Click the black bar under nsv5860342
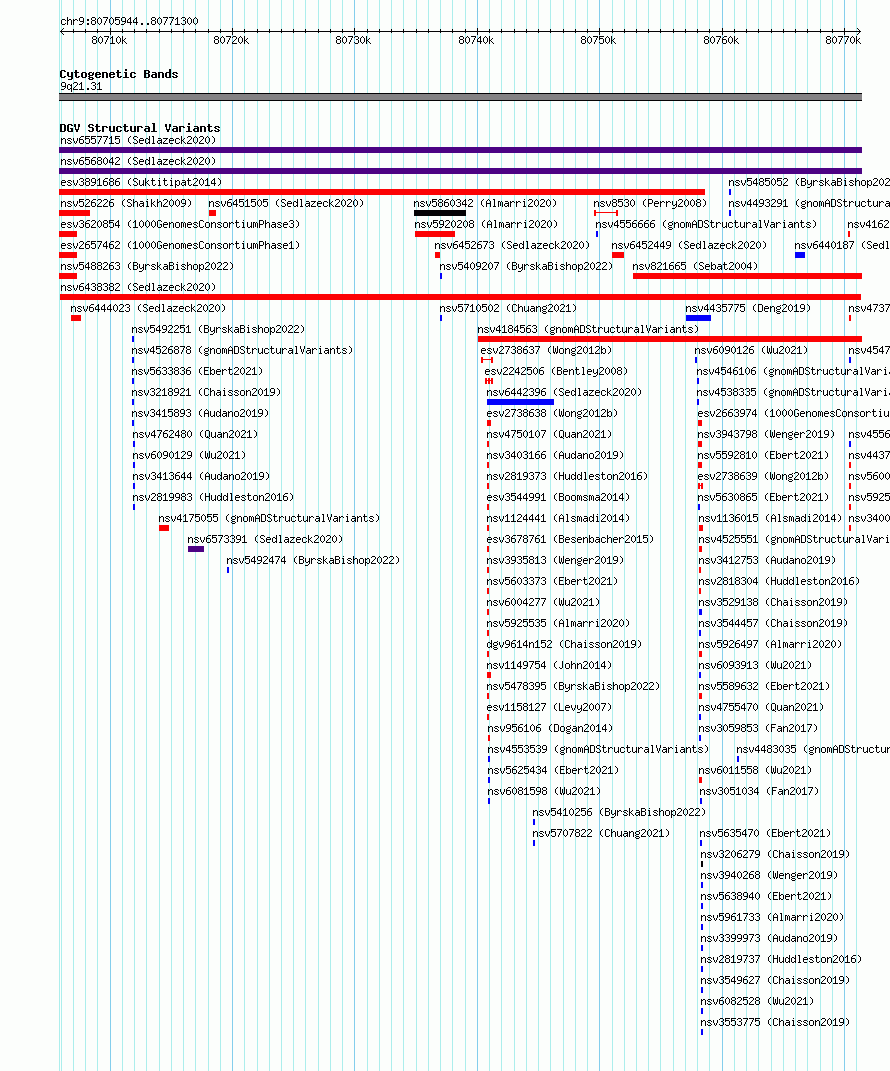This screenshot has height=1071, width=890. click(x=440, y=213)
